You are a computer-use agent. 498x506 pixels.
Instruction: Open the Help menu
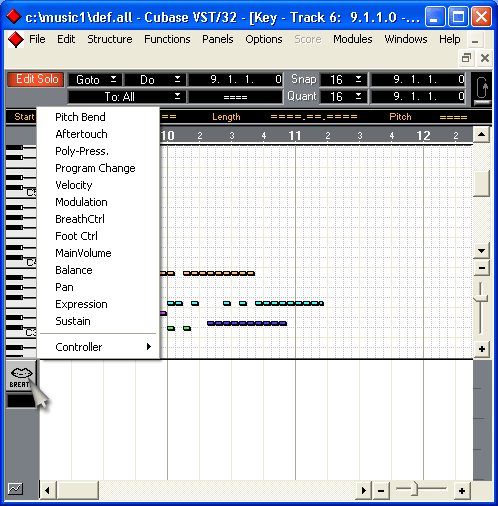[450, 39]
